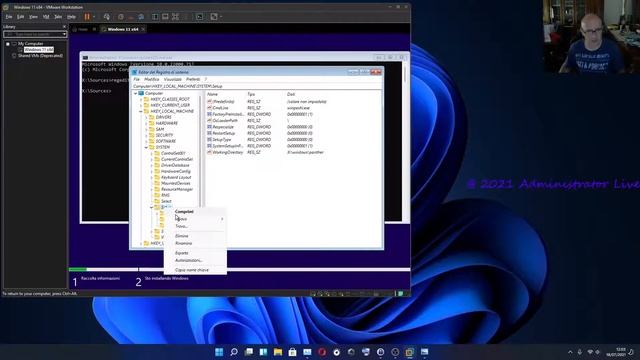
Task: Click the Library search input field
Action: 32,34
